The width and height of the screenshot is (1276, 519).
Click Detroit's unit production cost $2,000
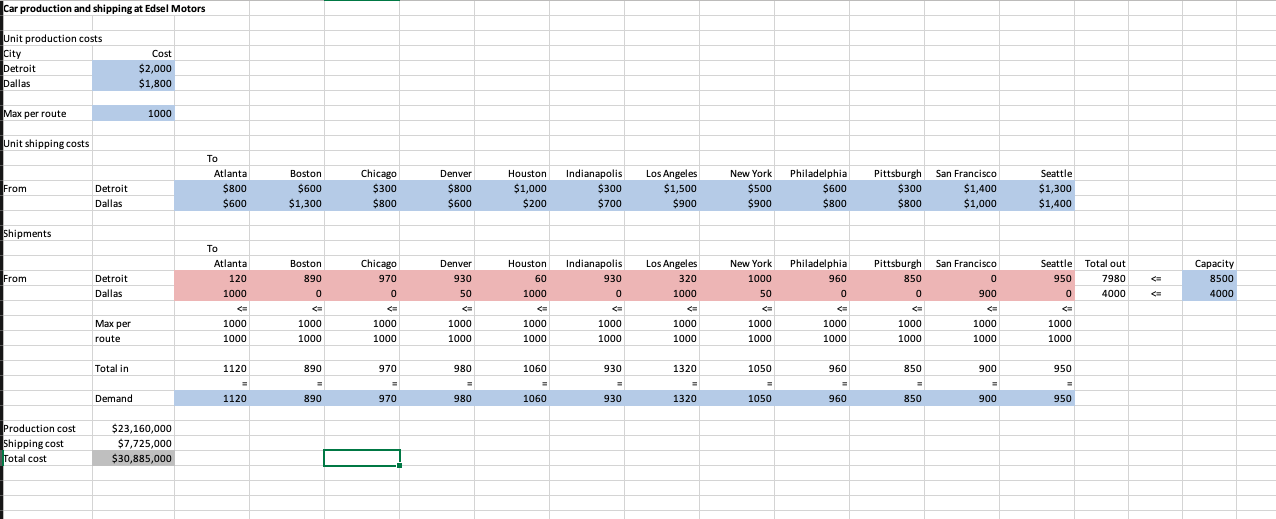click(133, 68)
